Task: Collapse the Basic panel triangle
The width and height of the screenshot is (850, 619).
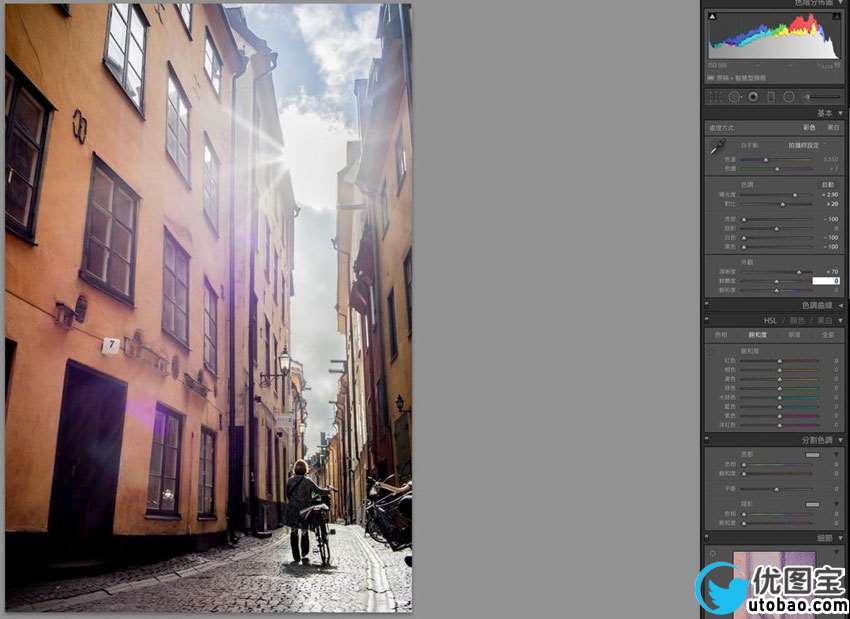Action: pos(841,113)
